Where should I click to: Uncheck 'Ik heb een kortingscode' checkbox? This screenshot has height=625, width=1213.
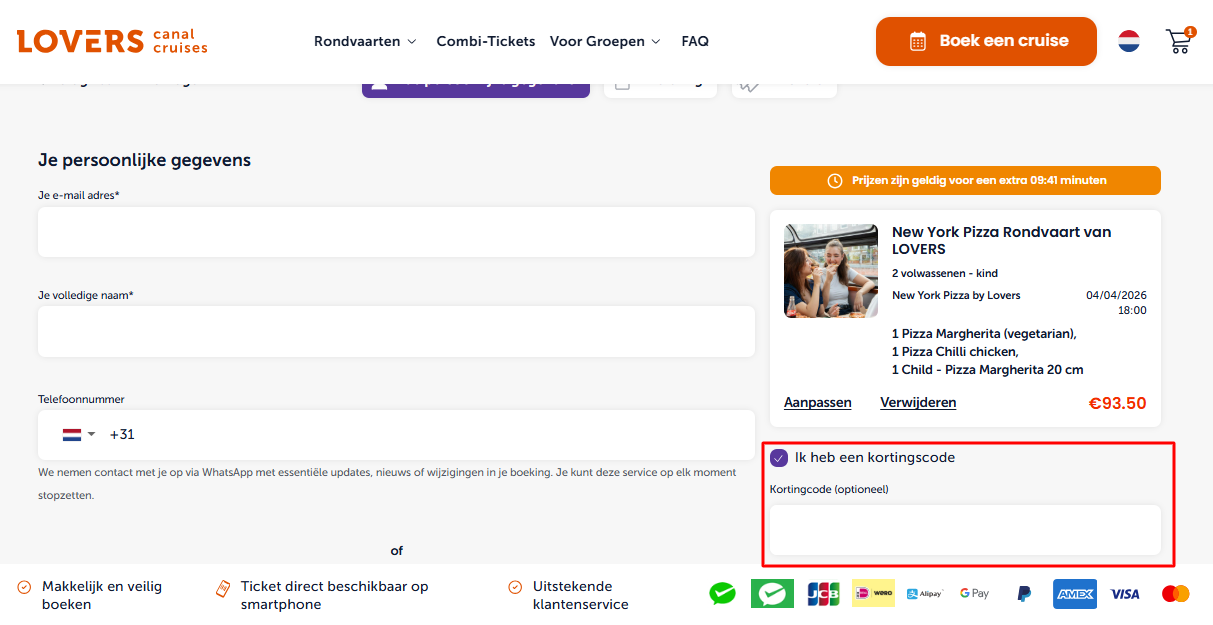[x=779, y=458]
